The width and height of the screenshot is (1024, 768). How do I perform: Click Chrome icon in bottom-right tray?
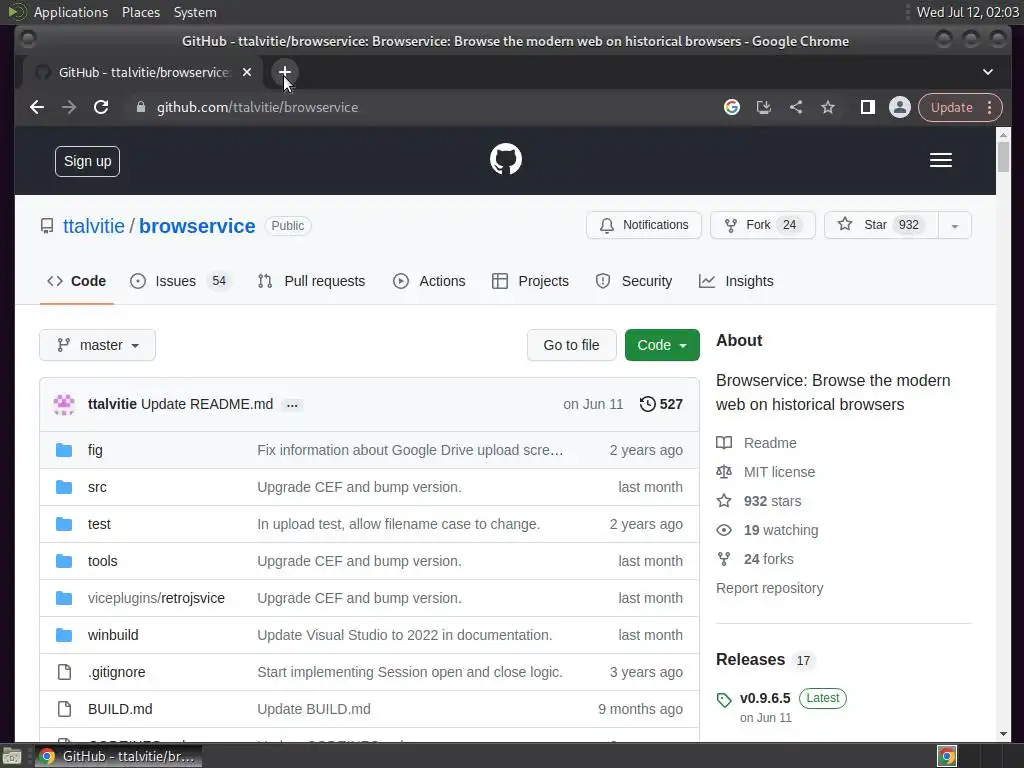point(947,756)
